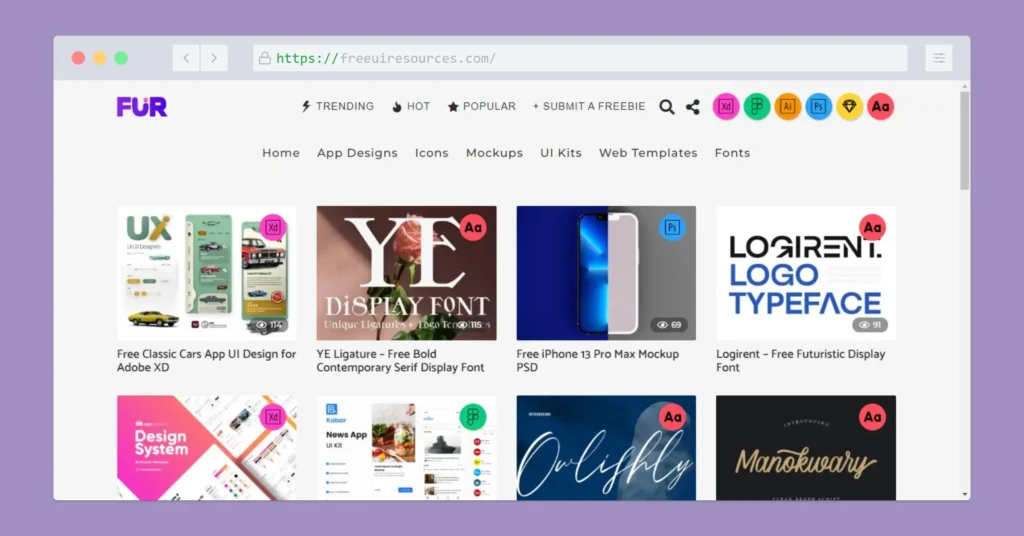The image size is (1024, 536).
Task: Click the FUR site logo
Action: pos(142,107)
